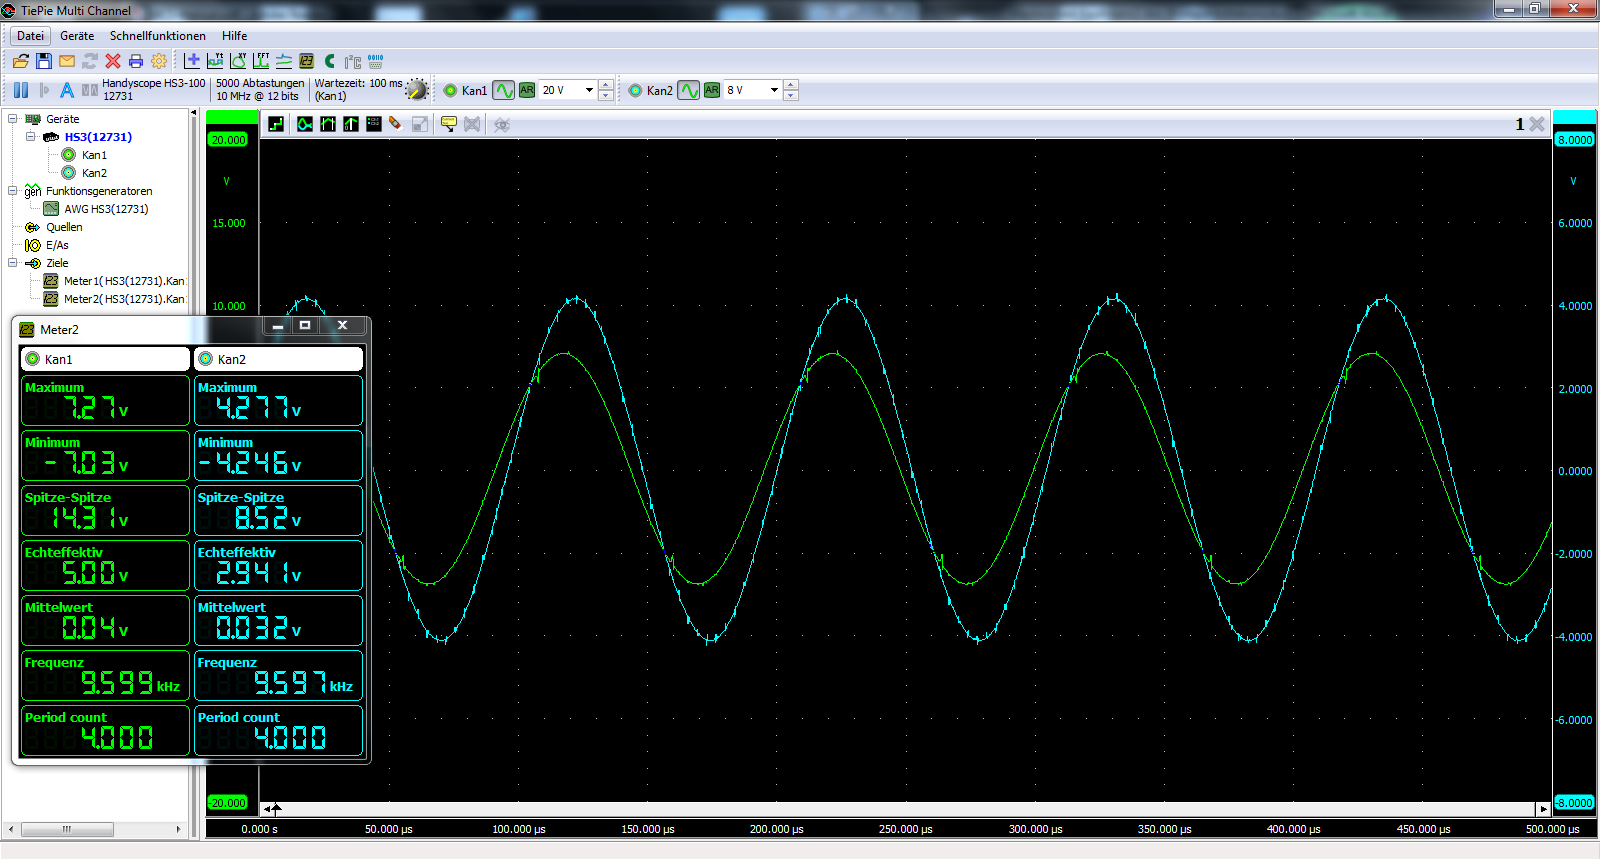
Task: Click the trigger timeout knob icon
Action: (x=417, y=90)
